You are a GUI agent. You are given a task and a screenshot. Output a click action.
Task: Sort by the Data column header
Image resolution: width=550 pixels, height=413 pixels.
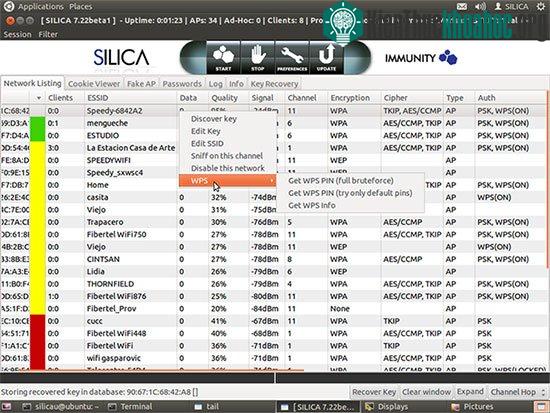(x=193, y=98)
